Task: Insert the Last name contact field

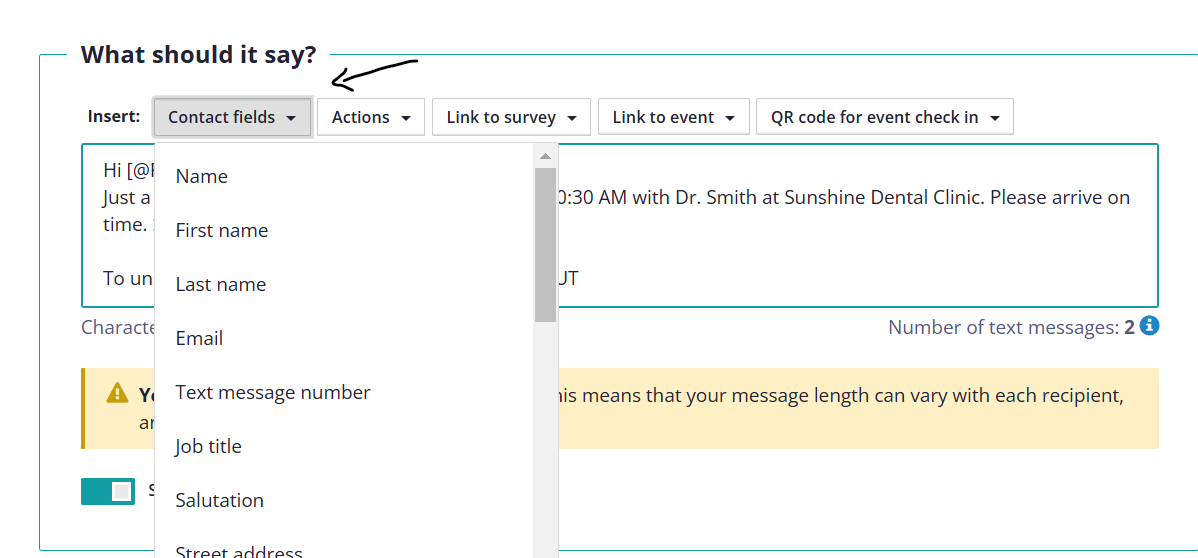Action: (x=344, y=284)
